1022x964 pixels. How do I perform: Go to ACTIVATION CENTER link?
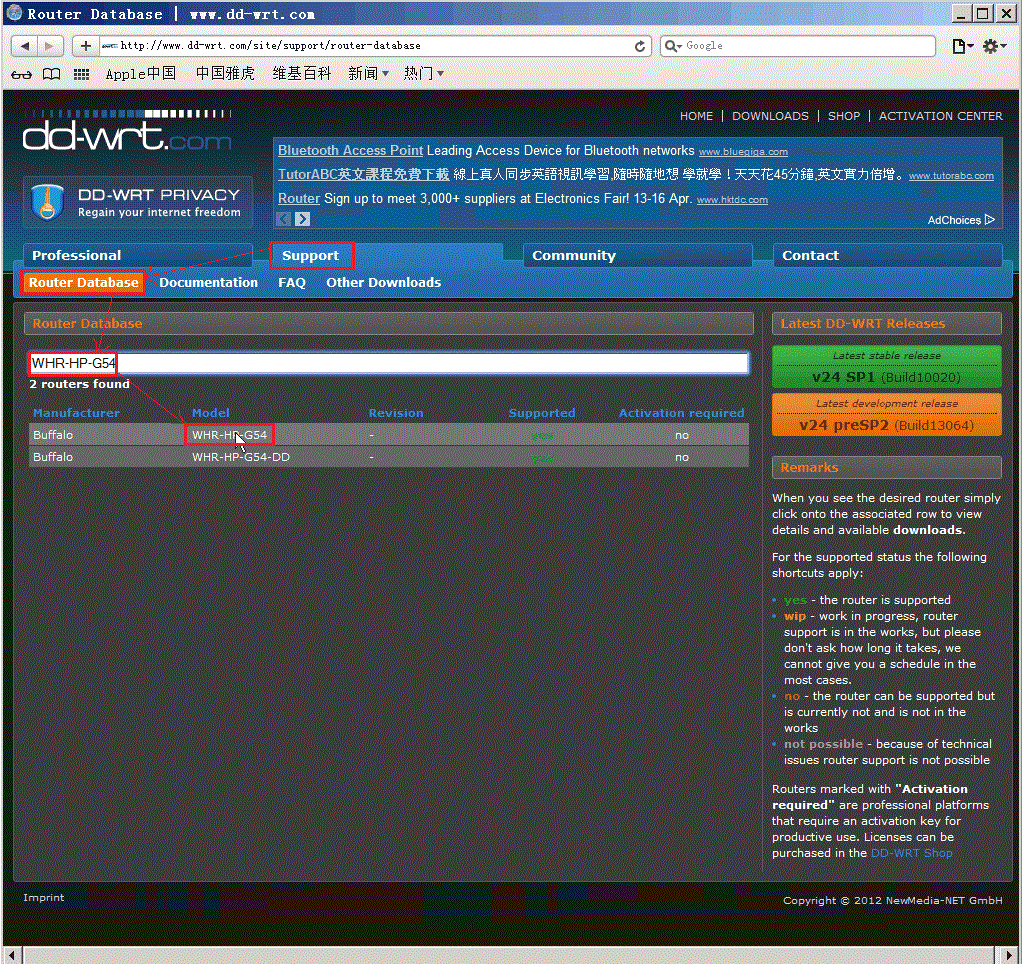[940, 116]
